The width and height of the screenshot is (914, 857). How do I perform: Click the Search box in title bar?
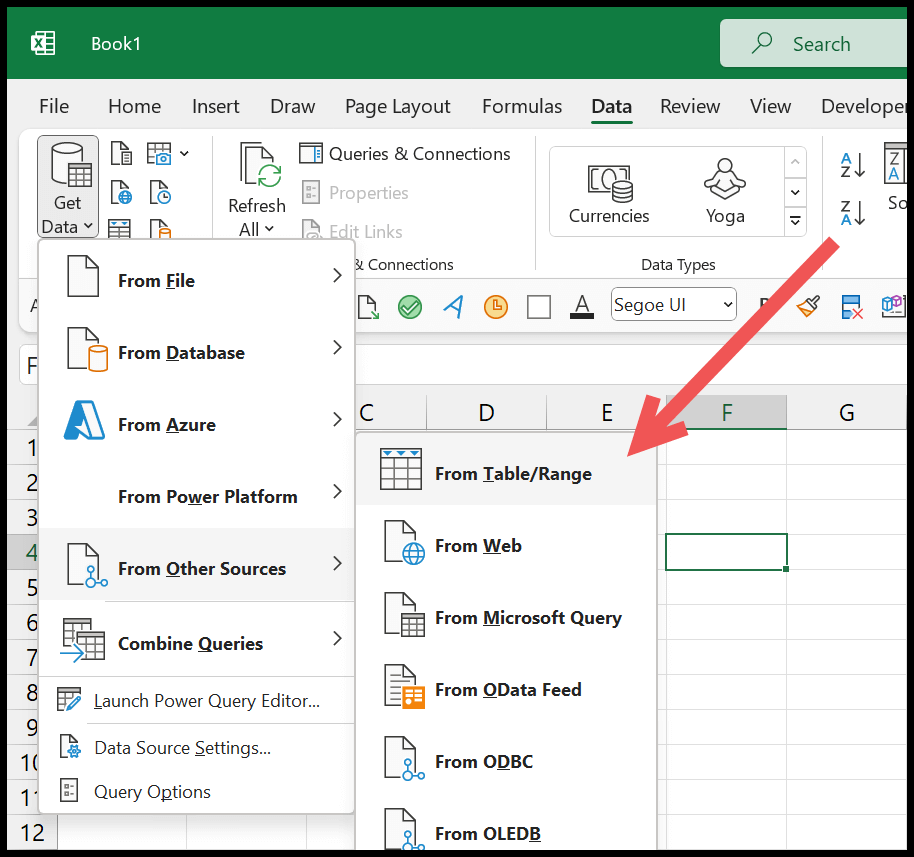pyautogui.click(x=815, y=44)
